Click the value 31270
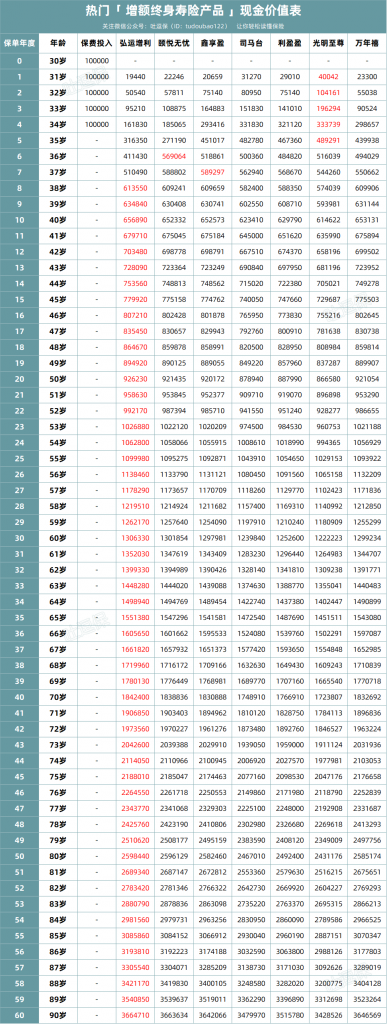 (x=251, y=76)
